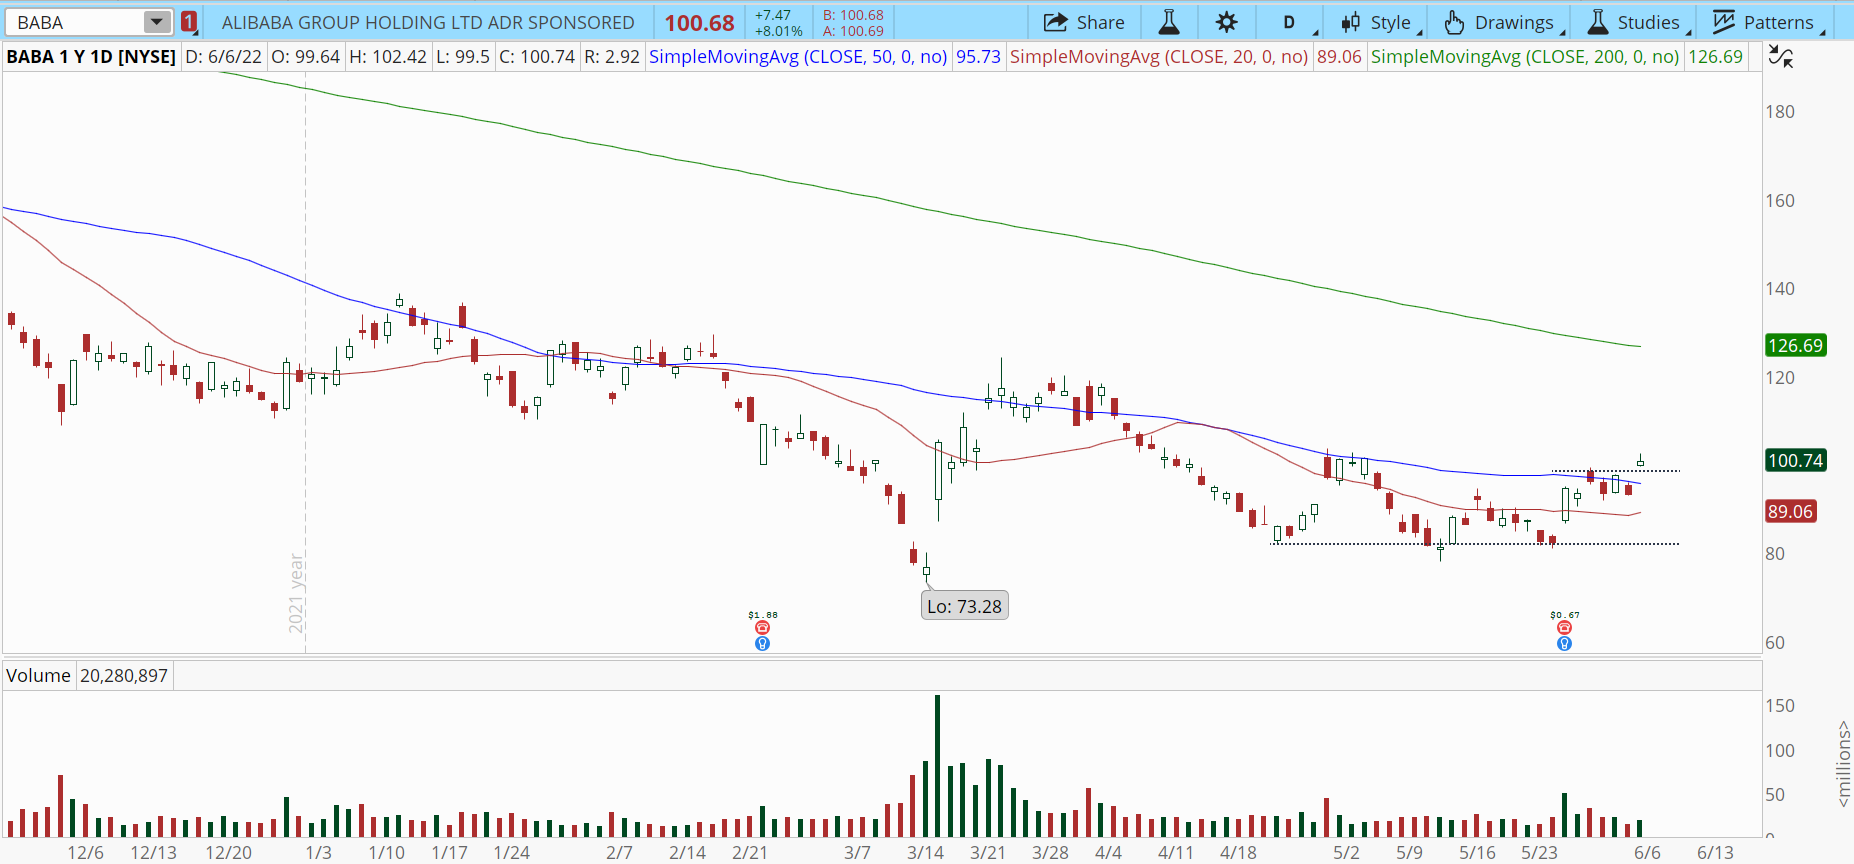This screenshot has width=1854, height=864.
Task: Click the red 89.06 price axis bubble
Action: tap(1790, 511)
